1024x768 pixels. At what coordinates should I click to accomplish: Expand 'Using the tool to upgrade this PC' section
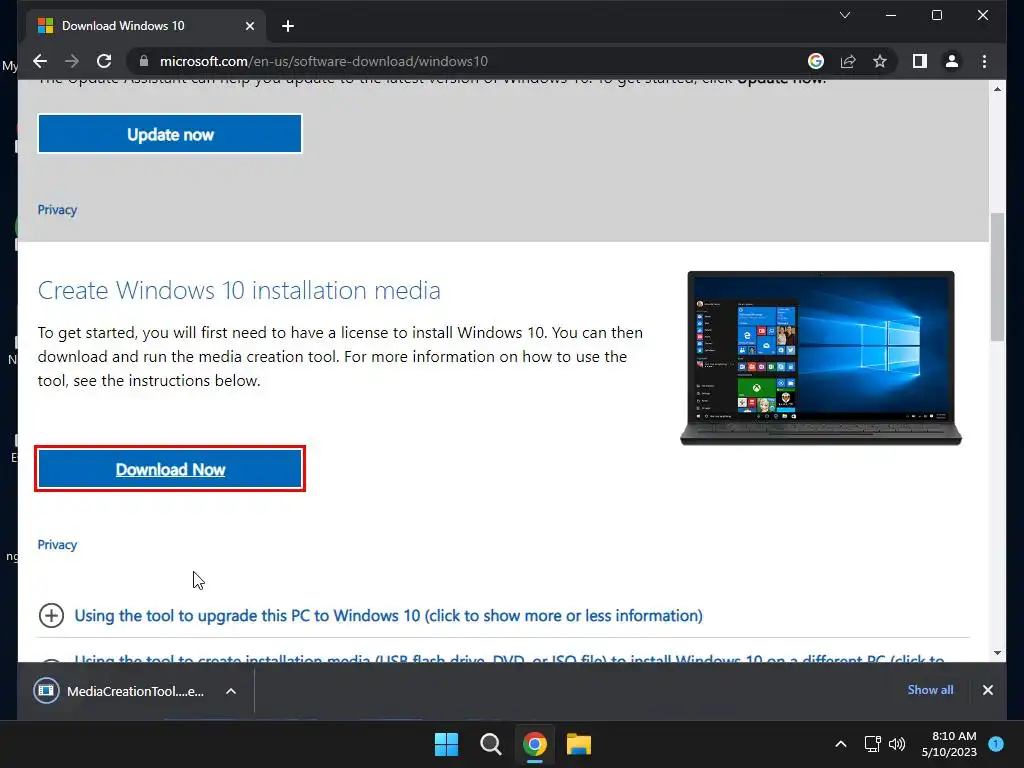pyautogui.click(x=388, y=615)
